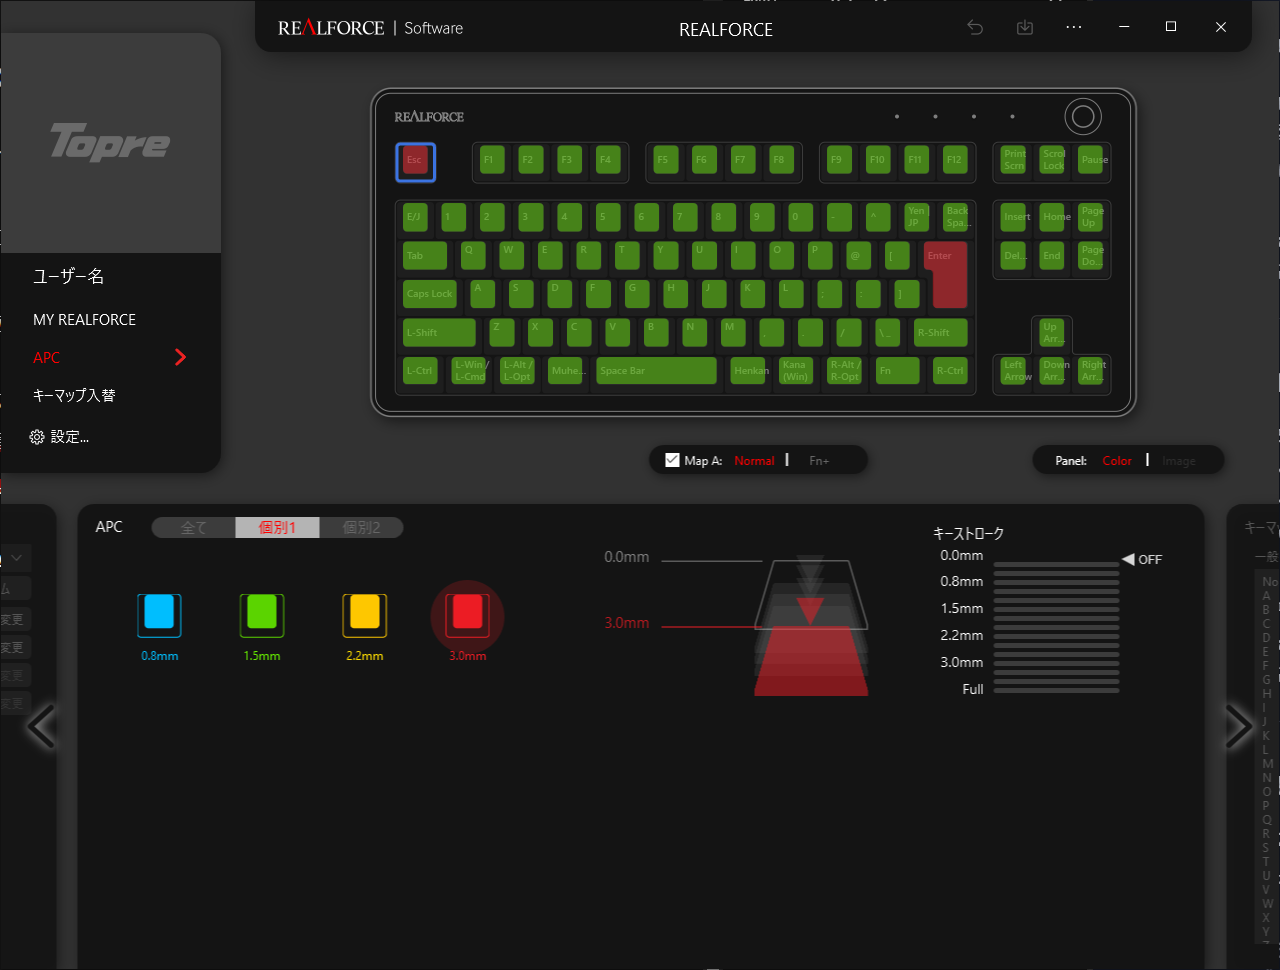
Task: Set Panel mode to Image
Action: pos(1178,461)
